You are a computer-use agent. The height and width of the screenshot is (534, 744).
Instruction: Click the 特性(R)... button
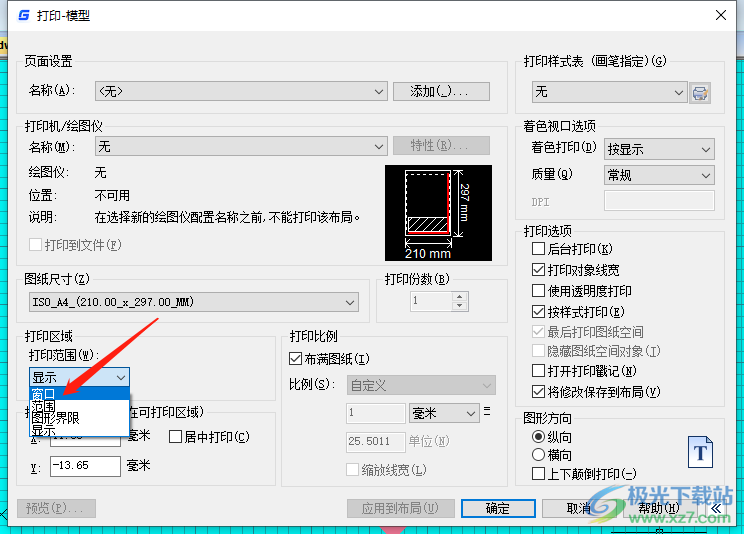coord(441,146)
